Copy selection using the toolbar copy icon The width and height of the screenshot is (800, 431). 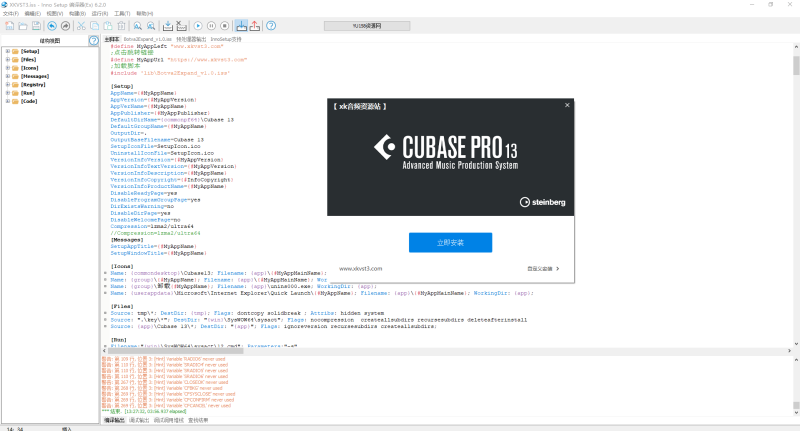pyautogui.click(x=94, y=26)
